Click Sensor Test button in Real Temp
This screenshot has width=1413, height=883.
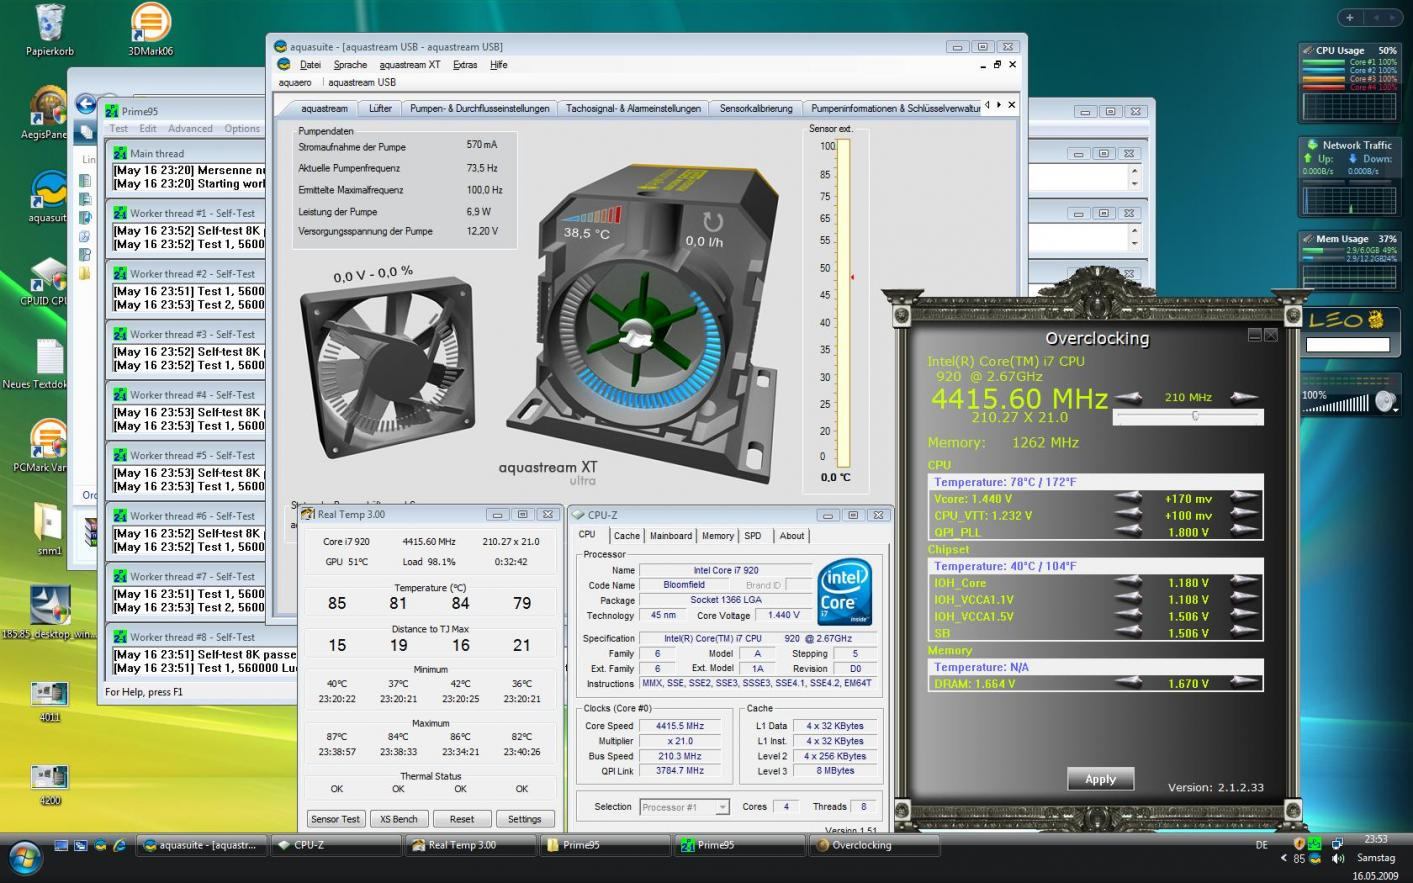[x=335, y=819]
